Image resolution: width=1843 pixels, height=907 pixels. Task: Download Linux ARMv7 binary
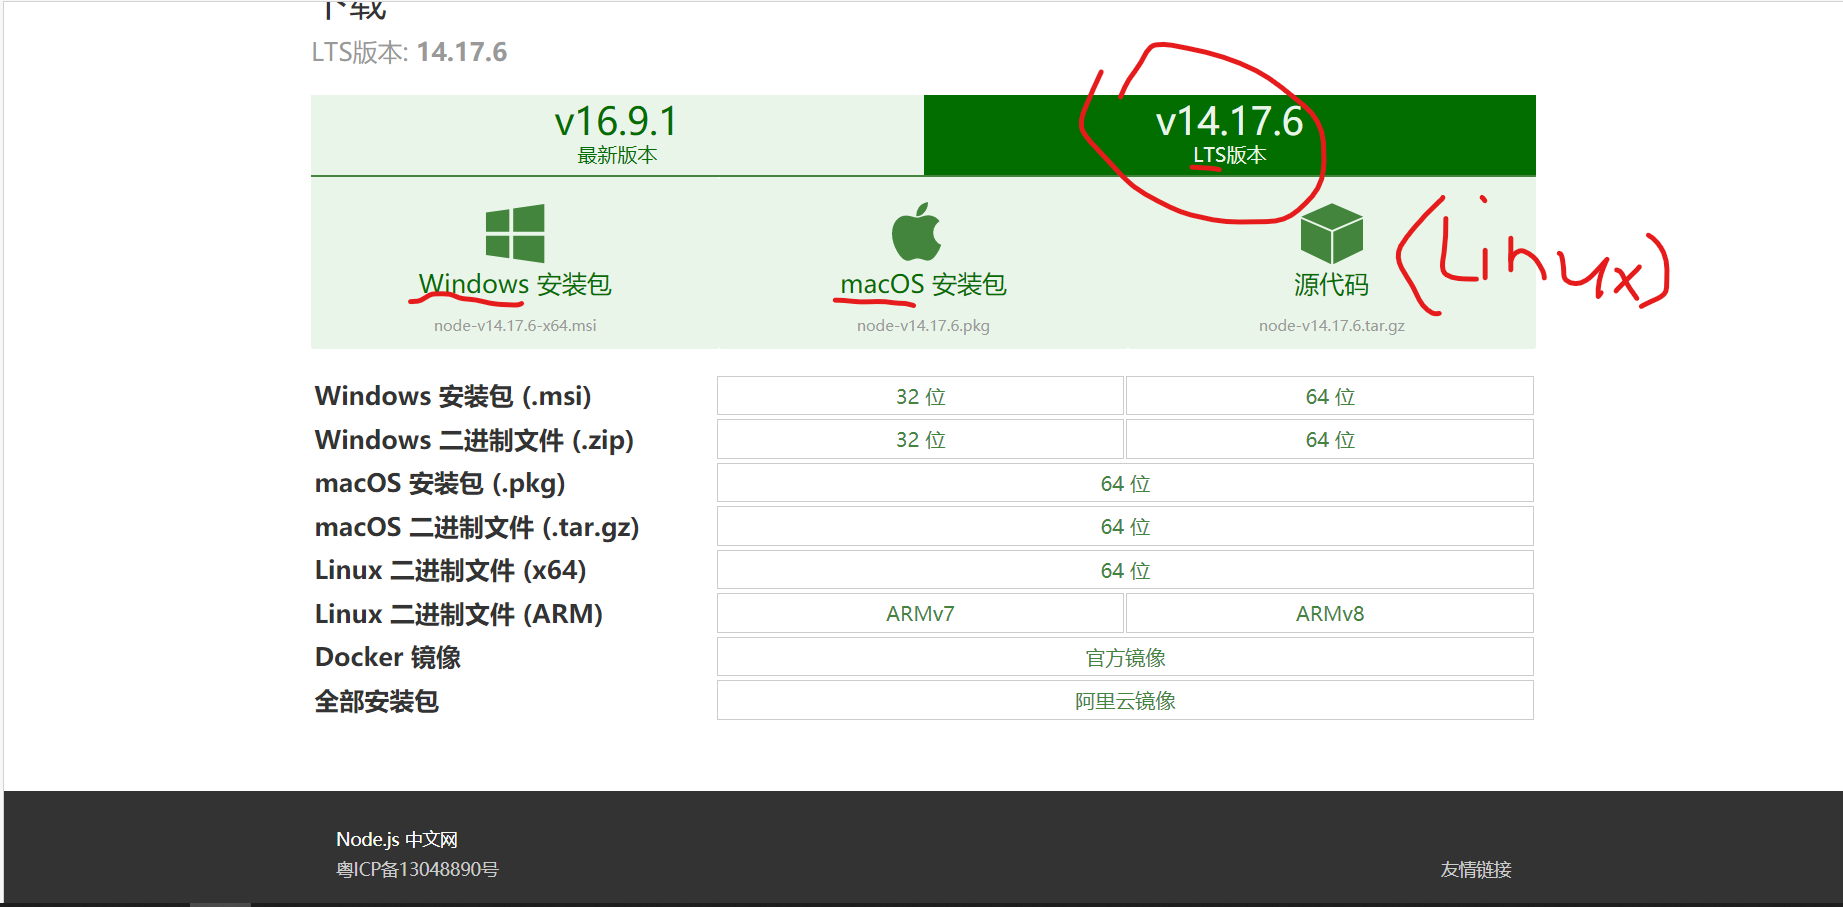pyautogui.click(x=920, y=613)
